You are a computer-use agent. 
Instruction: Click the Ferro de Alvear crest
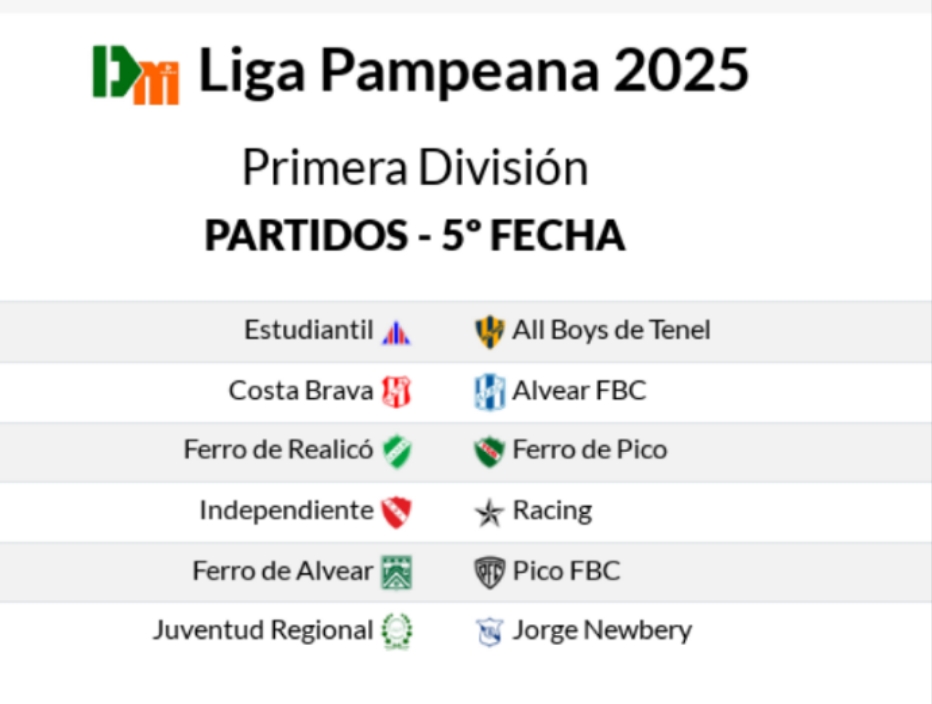pyautogui.click(x=396, y=572)
